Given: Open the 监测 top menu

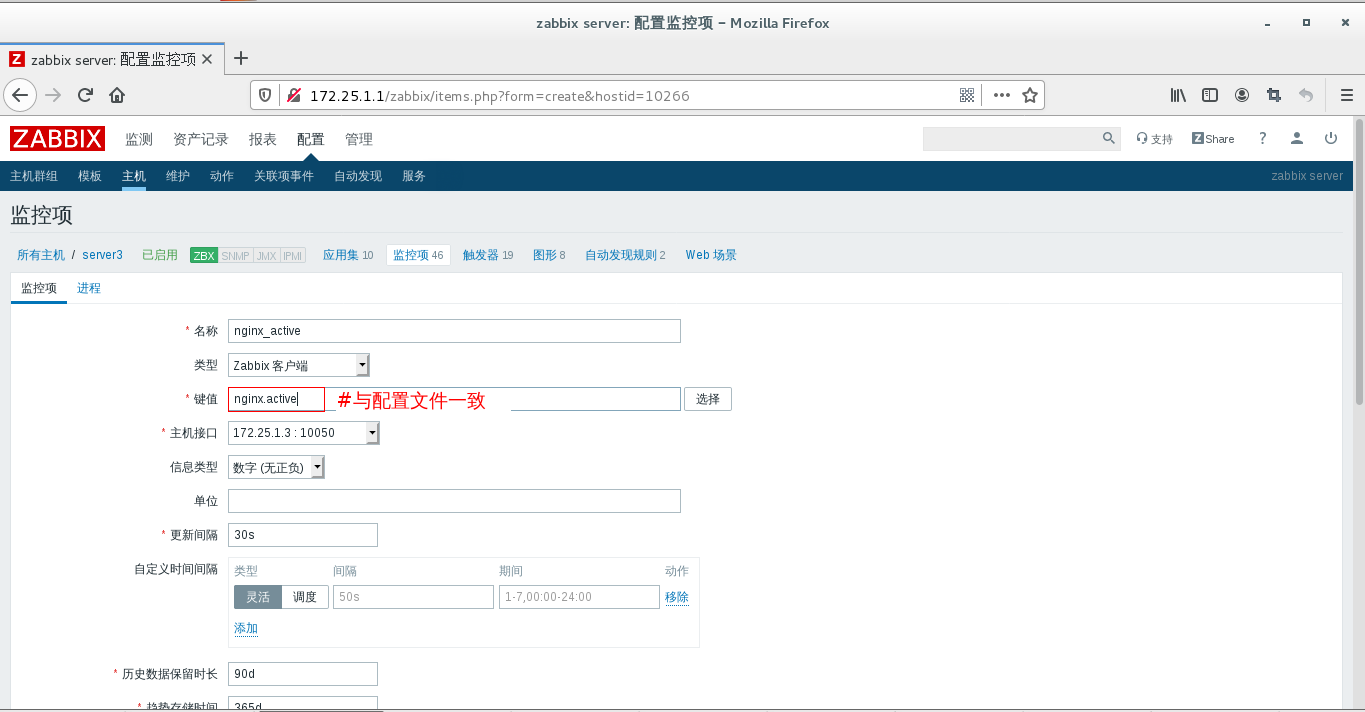Looking at the screenshot, I should pos(139,139).
